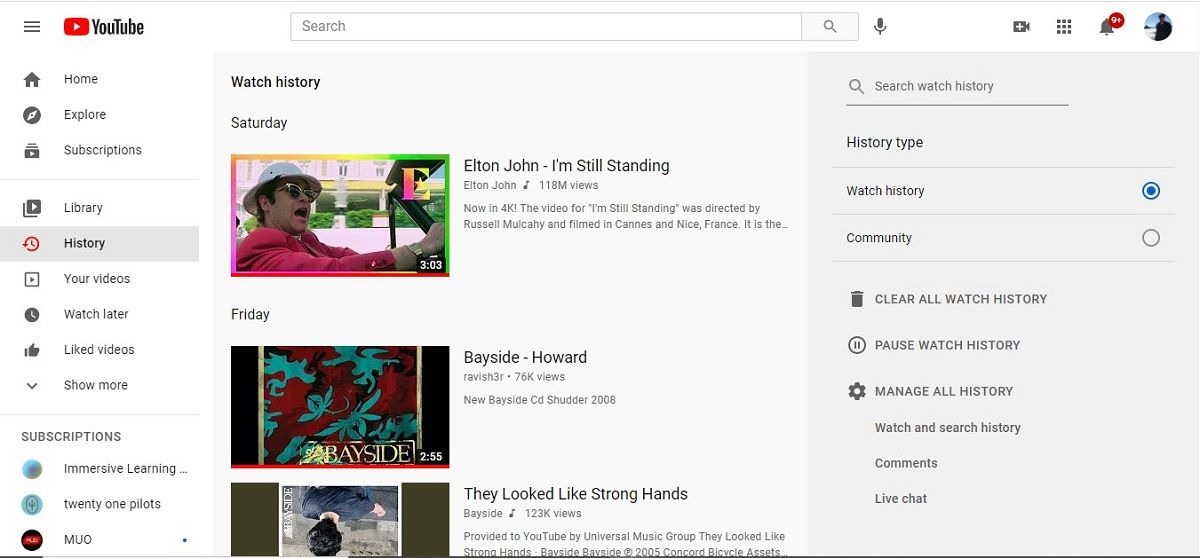The image size is (1200, 558).
Task: Open the create video camera icon
Action: point(1021,27)
